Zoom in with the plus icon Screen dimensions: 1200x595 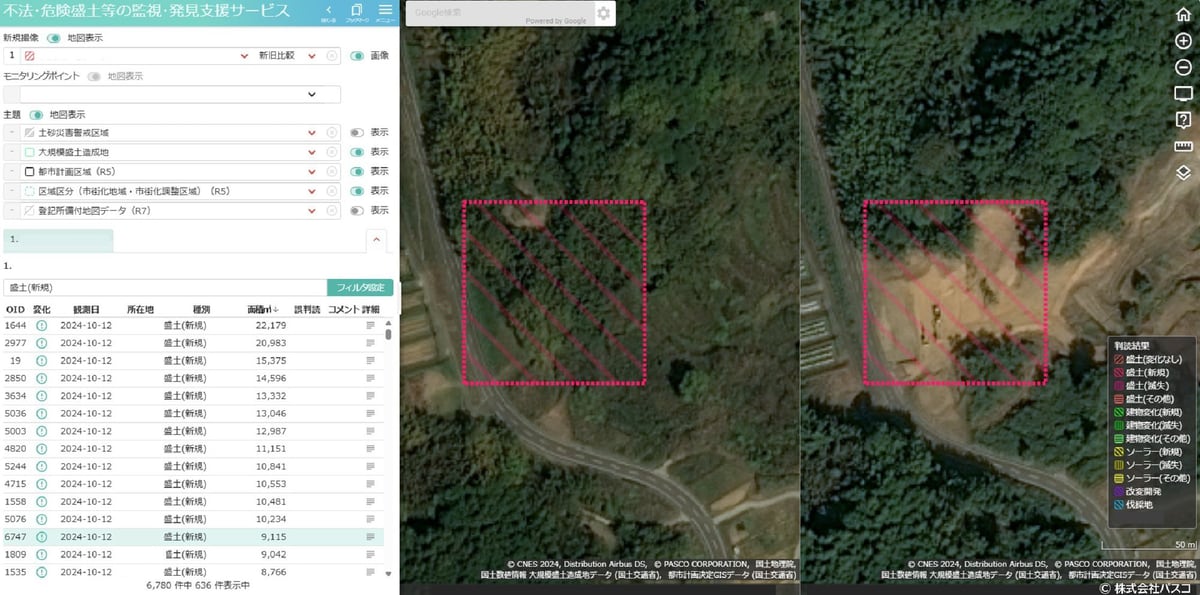1183,41
